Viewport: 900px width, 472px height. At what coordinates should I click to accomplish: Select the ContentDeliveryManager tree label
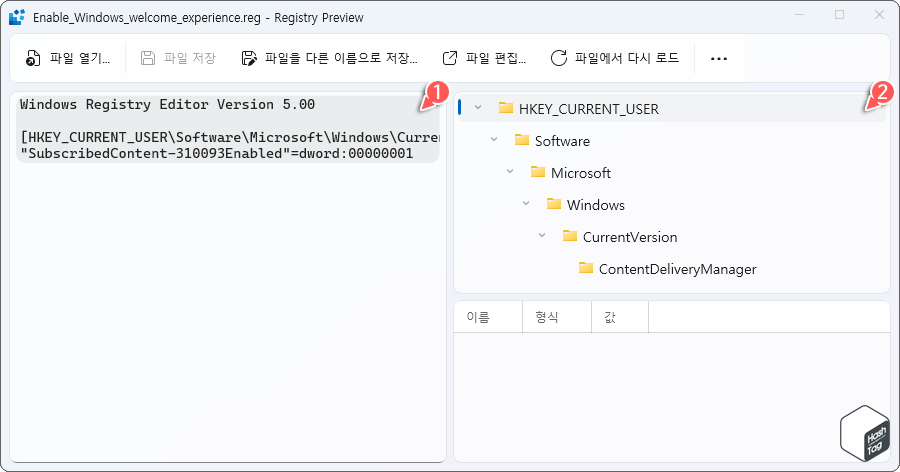click(x=678, y=269)
